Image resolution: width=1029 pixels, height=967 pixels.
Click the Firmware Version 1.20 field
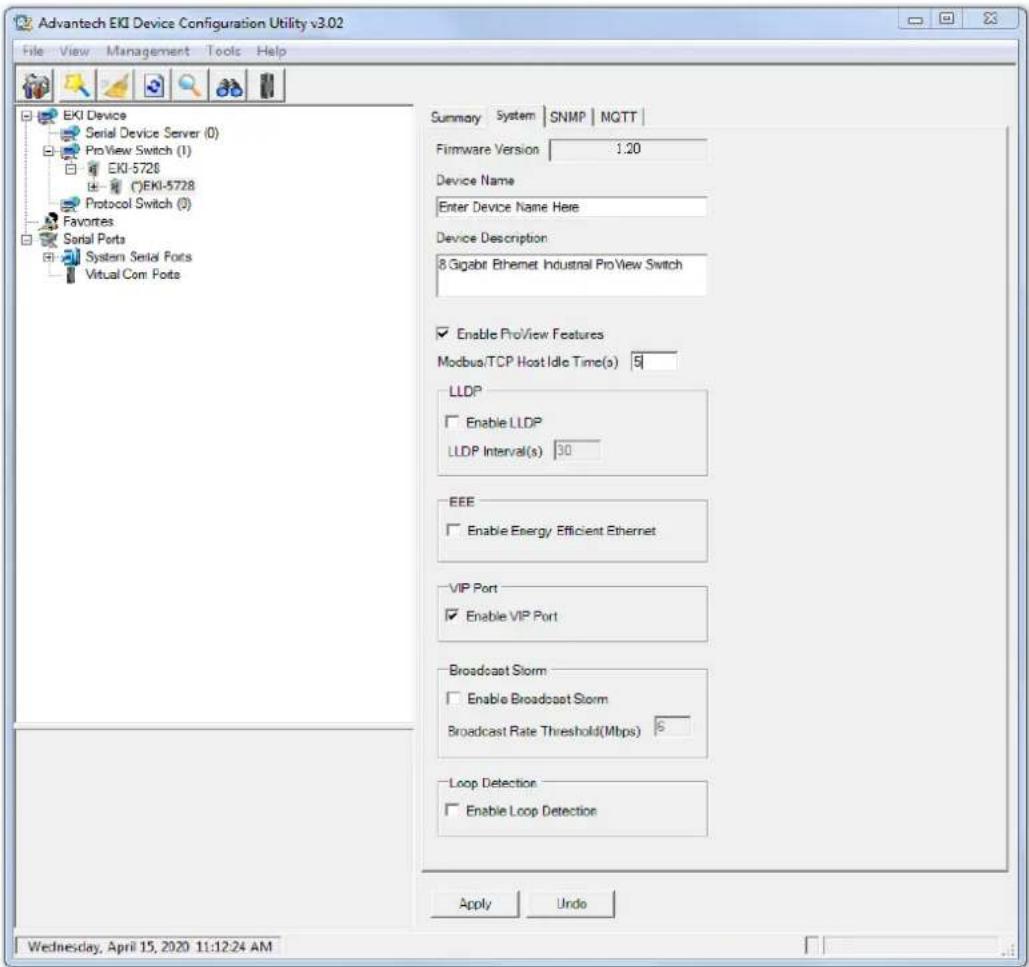tap(628, 150)
